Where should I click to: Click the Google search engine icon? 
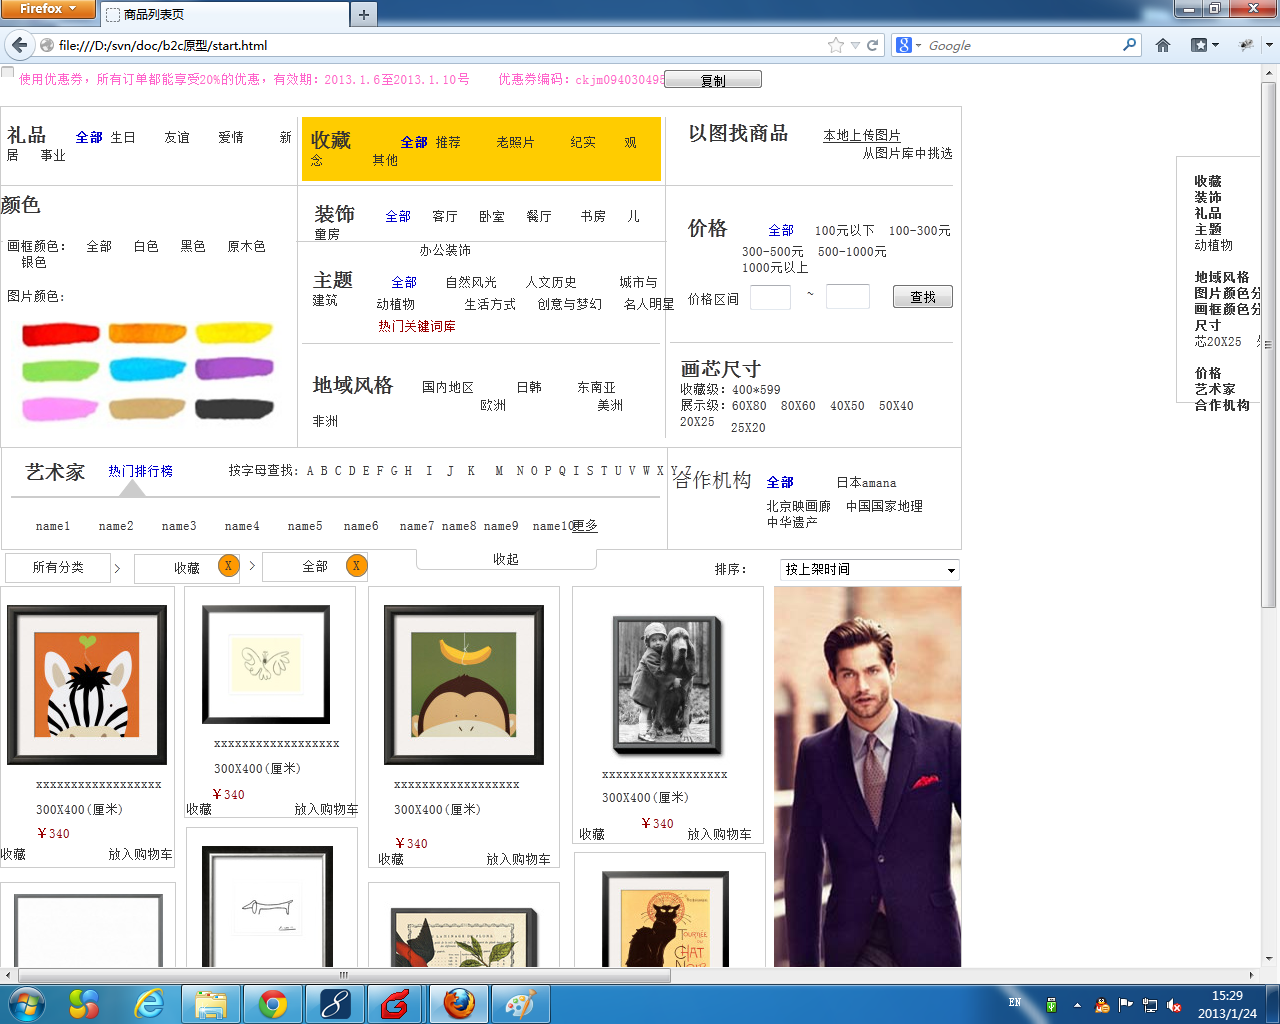[904, 45]
